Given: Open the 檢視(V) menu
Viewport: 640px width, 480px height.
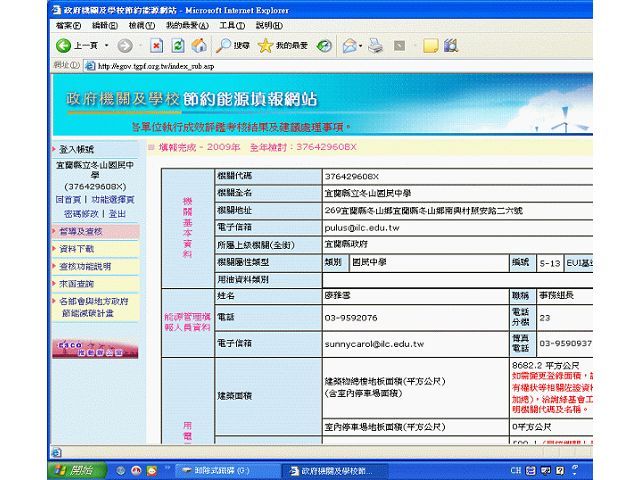Looking at the screenshot, I should pyautogui.click(x=141, y=25).
